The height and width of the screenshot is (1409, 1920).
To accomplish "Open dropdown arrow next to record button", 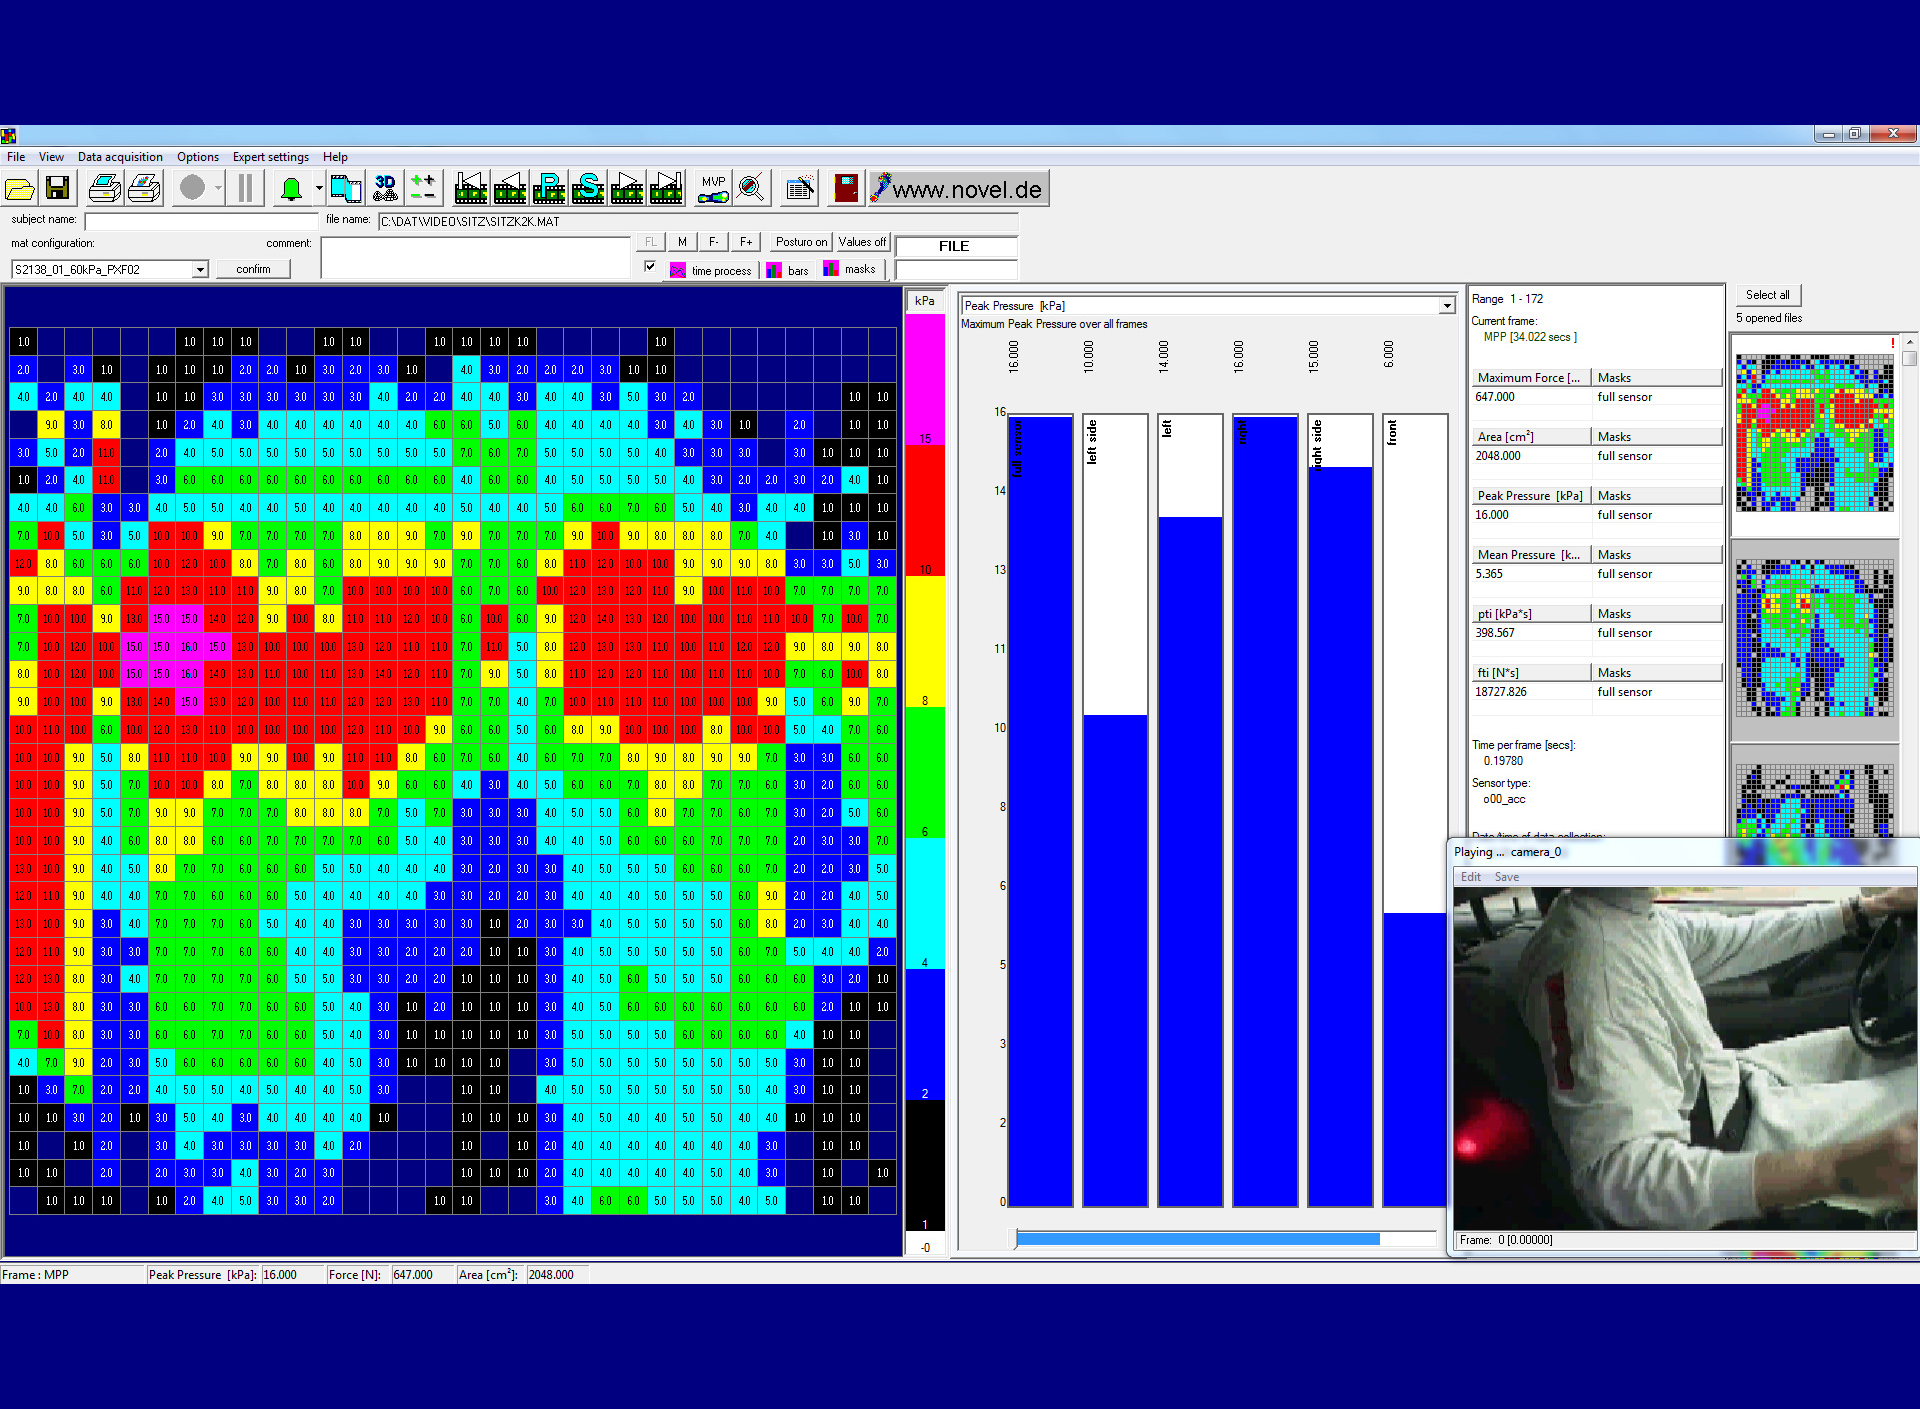I will [x=218, y=188].
